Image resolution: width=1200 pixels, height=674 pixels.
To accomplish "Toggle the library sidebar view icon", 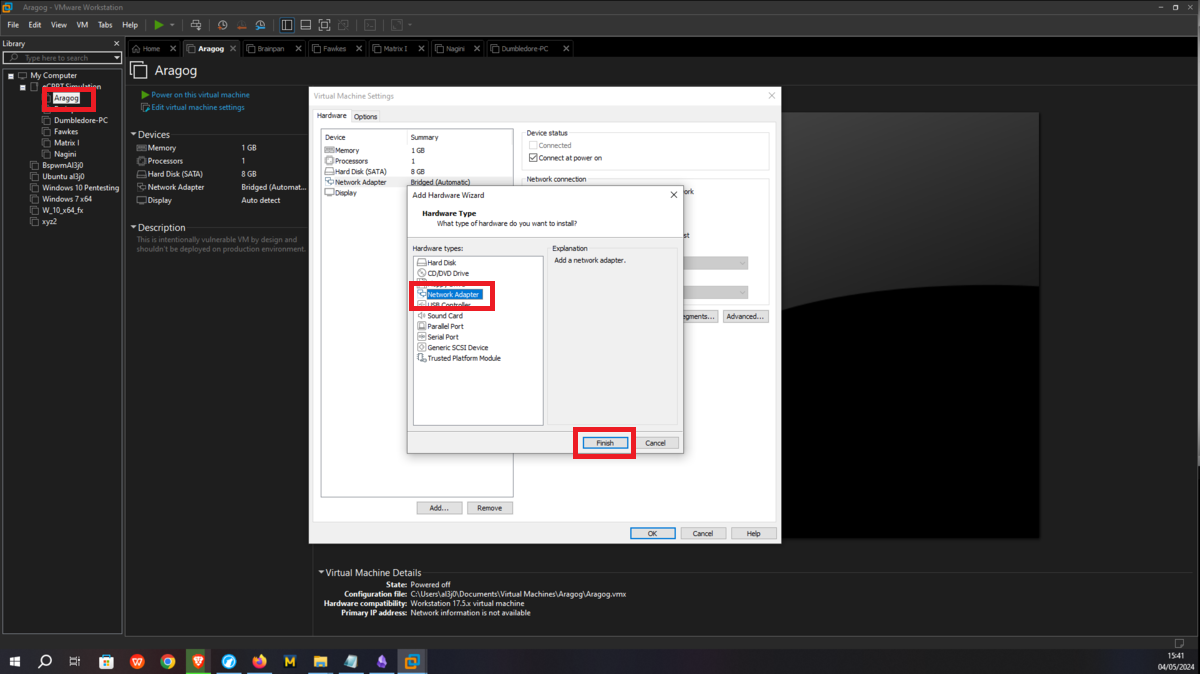I will point(288,24).
